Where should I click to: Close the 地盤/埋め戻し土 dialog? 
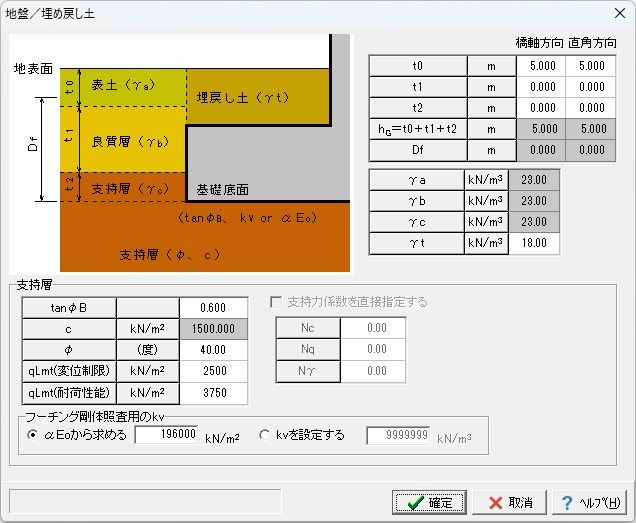click(x=619, y=13)
